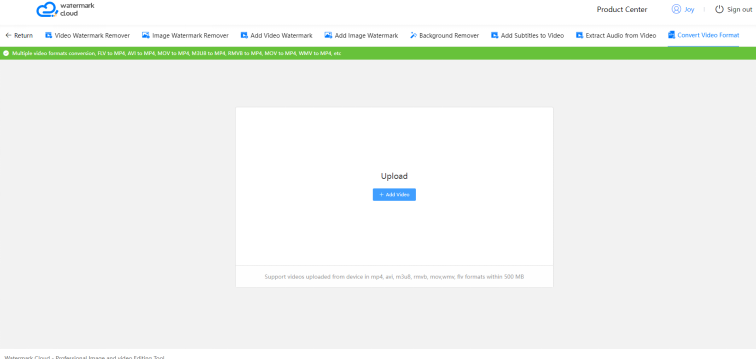Screen dimensions: 756x360
Task: Select the Add Image Watermark tab
Action: 361,35
